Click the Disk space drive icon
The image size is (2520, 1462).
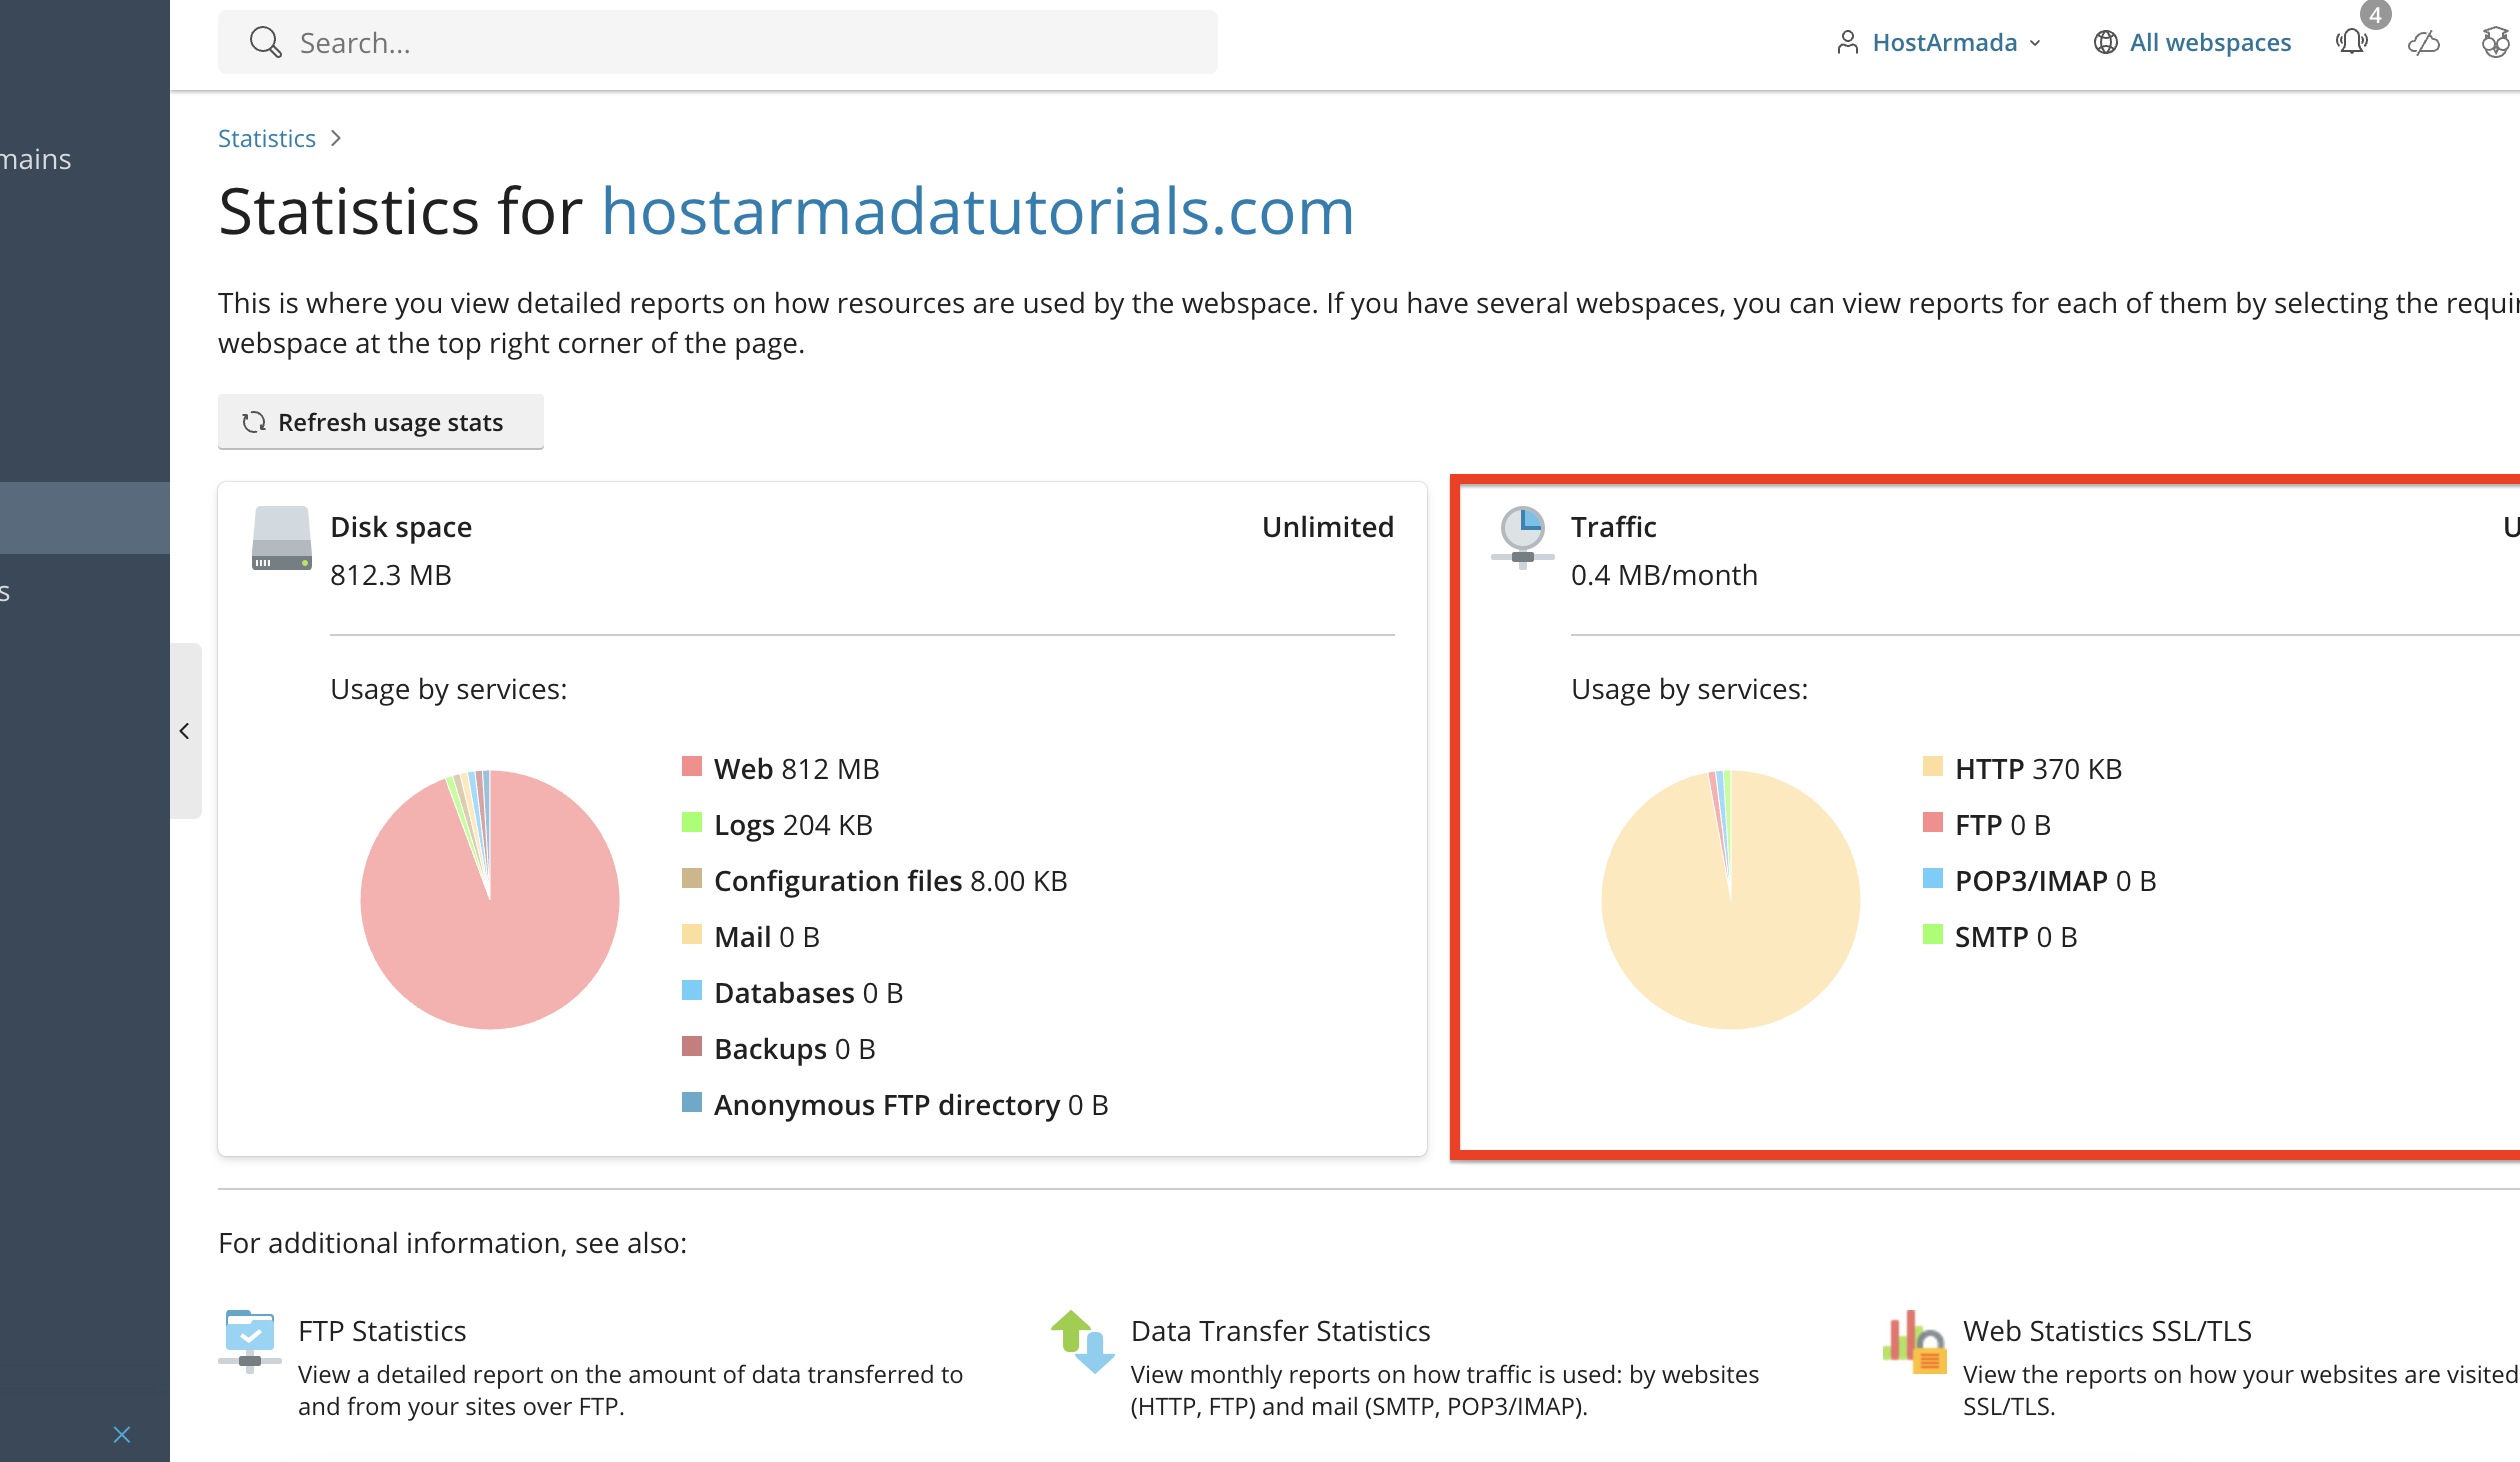282,538
